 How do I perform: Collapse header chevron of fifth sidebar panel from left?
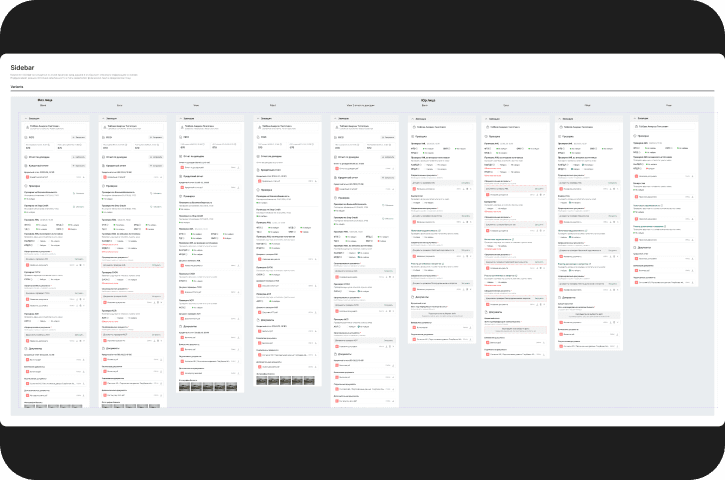click(336, 119)
